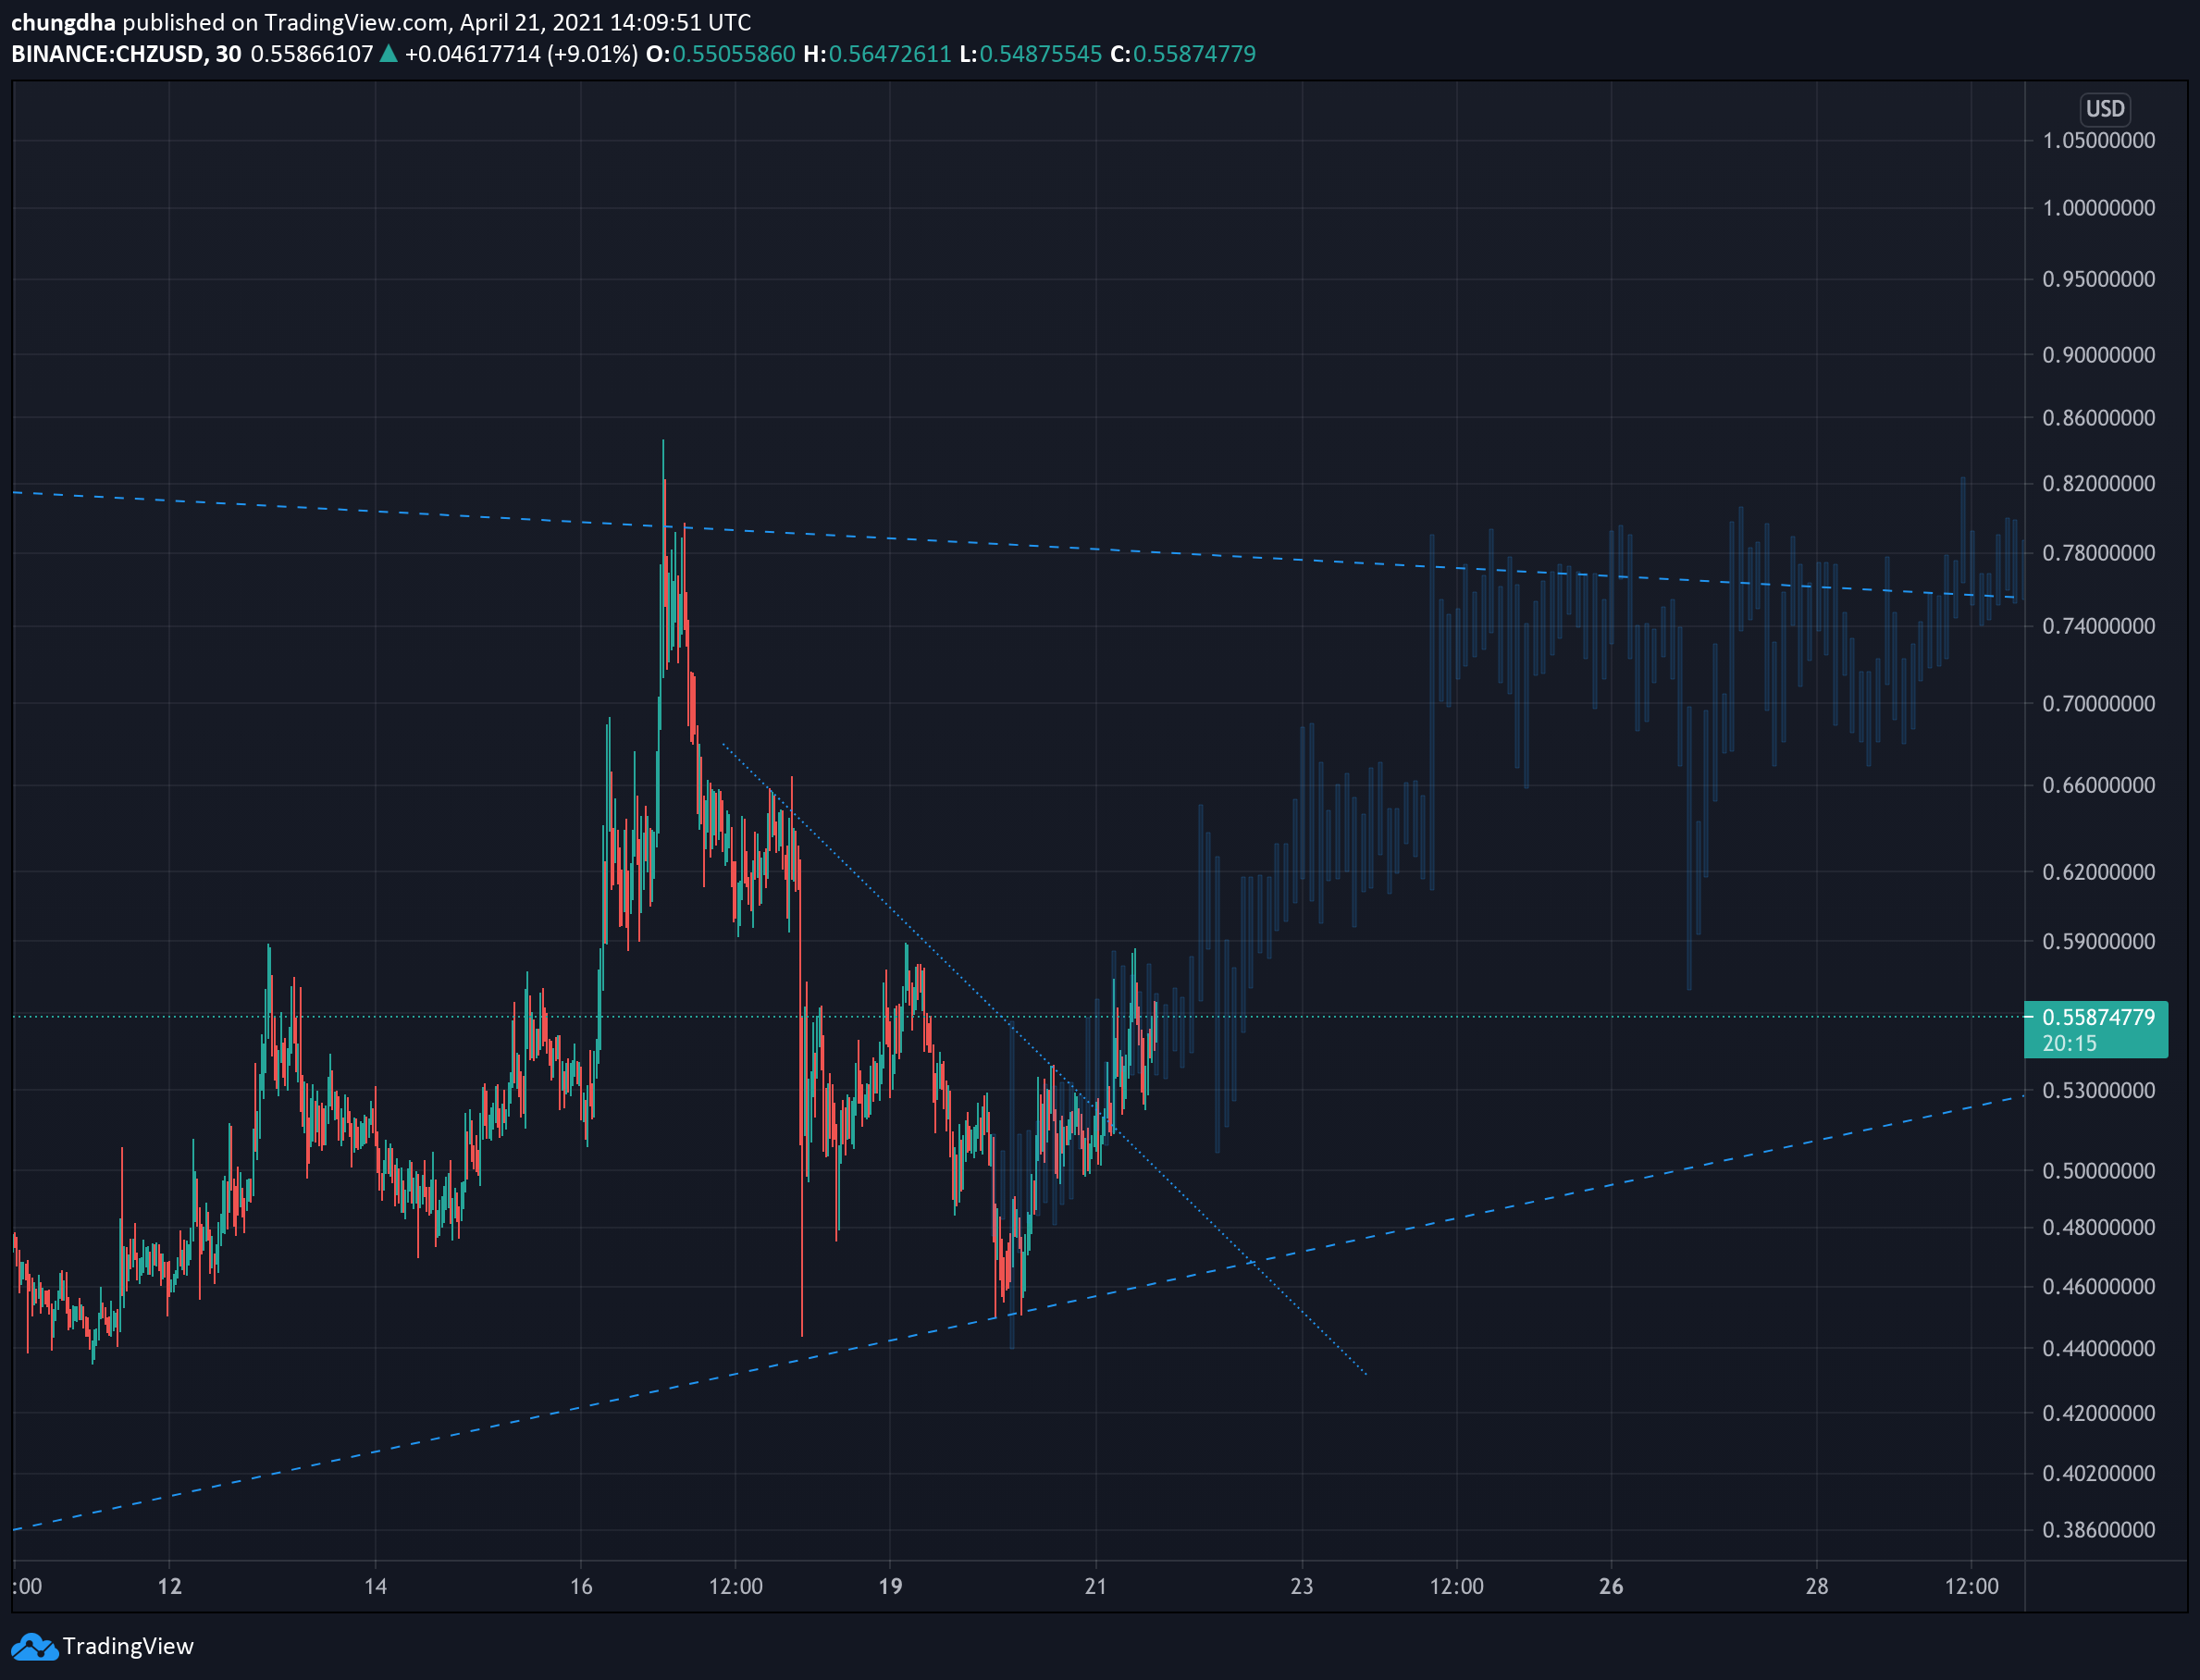
Task: Click the time axis date label 26
Action: point(1611,1587)
